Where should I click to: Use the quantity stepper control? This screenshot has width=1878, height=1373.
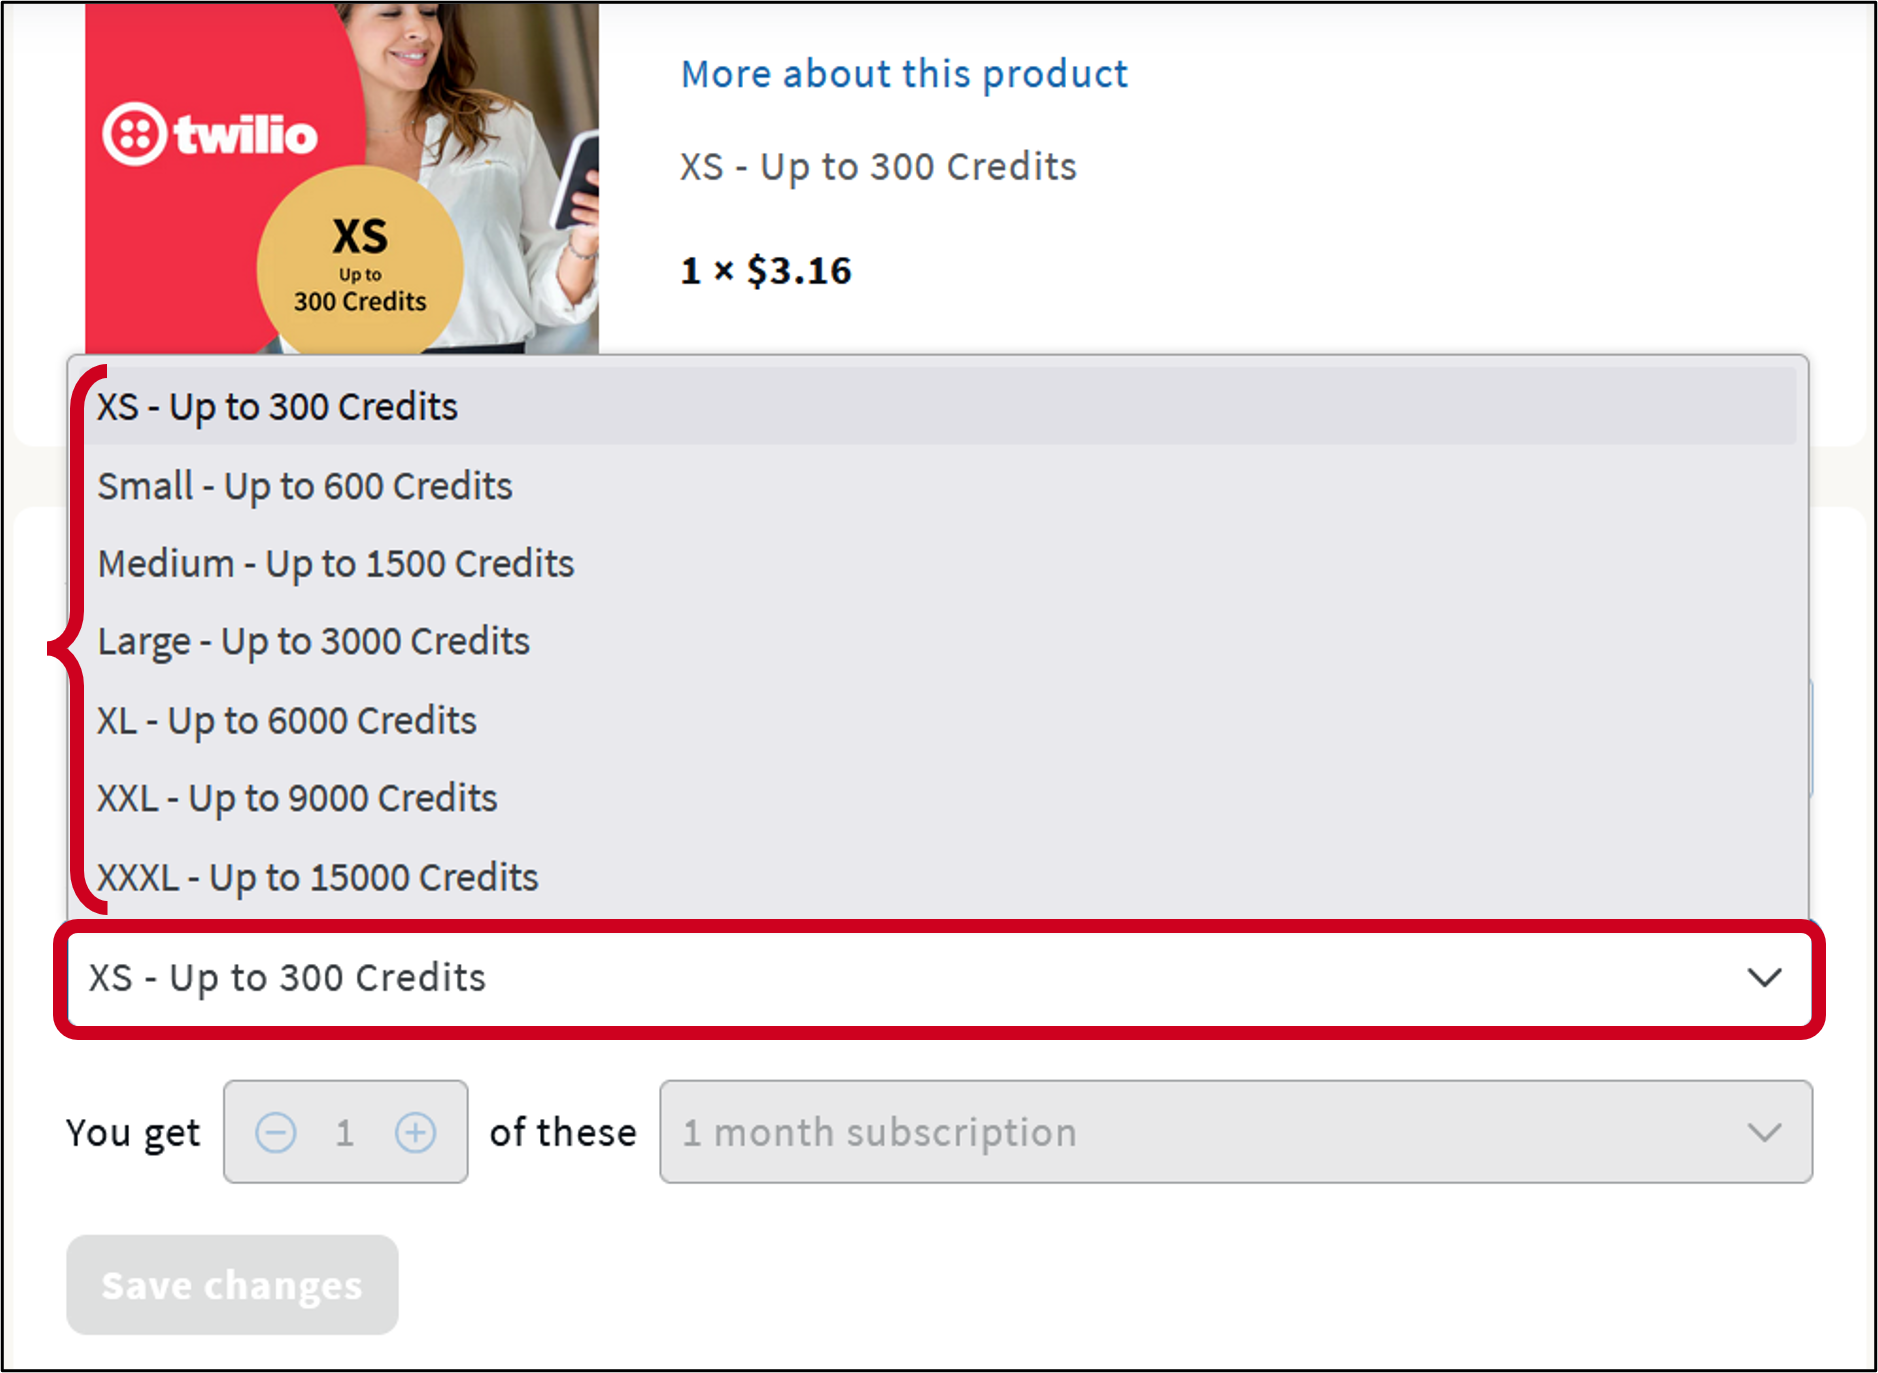pos(345,1132)
